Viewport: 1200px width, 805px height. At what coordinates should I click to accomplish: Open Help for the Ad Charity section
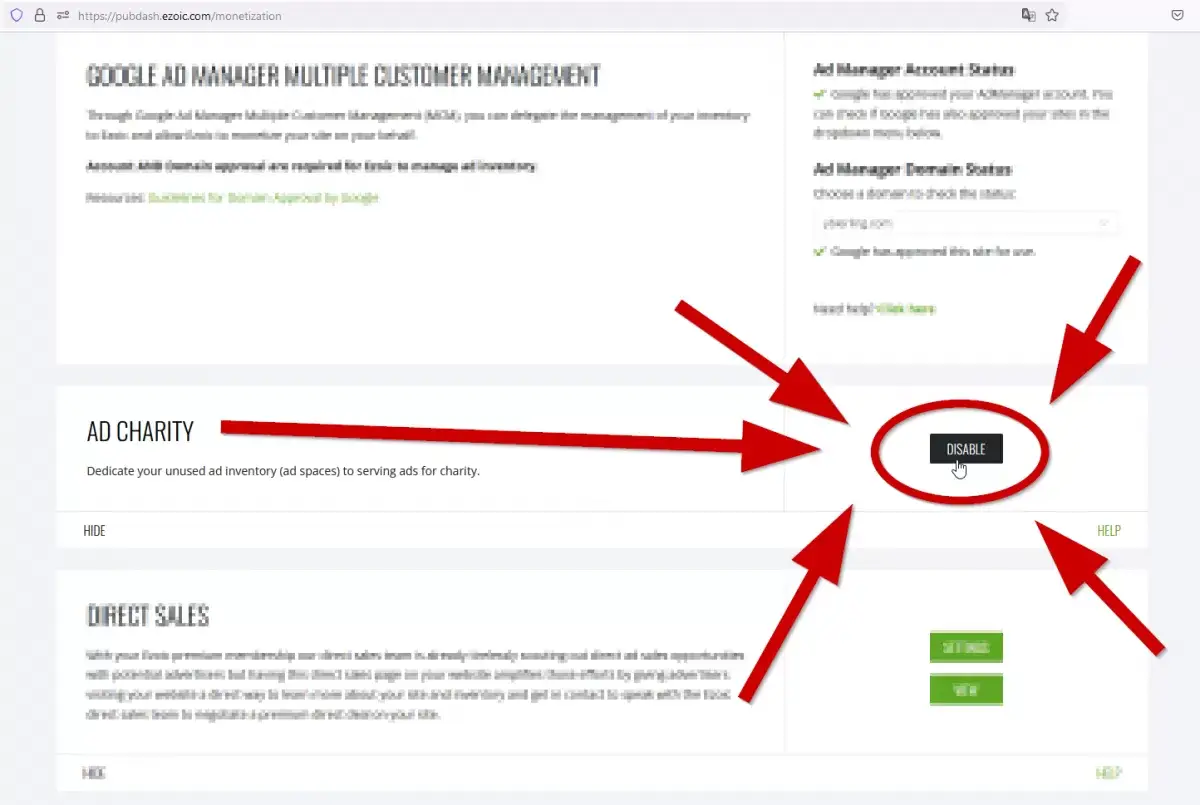click(1109, 531)
